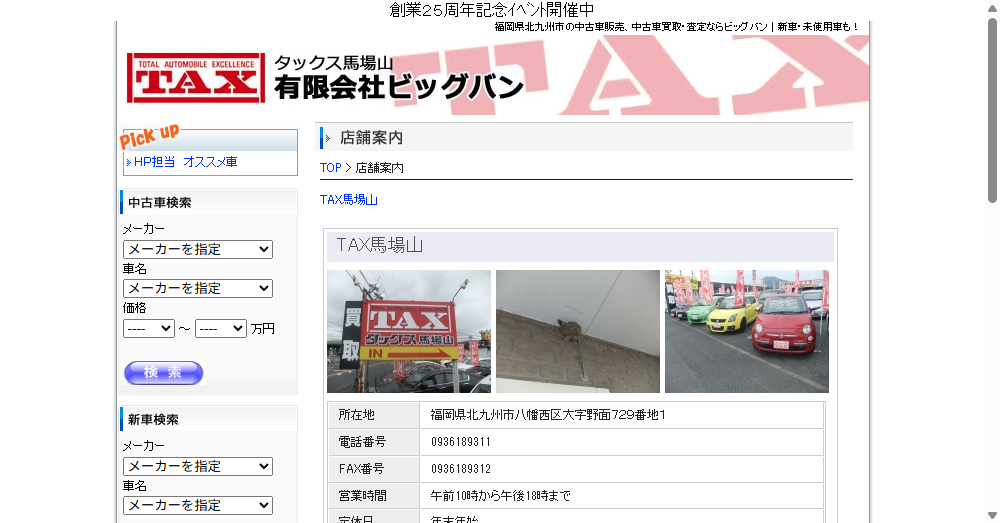Expand new car 車名 dropdown
This screenshot has width=1000, height=523.
[197, 505]
